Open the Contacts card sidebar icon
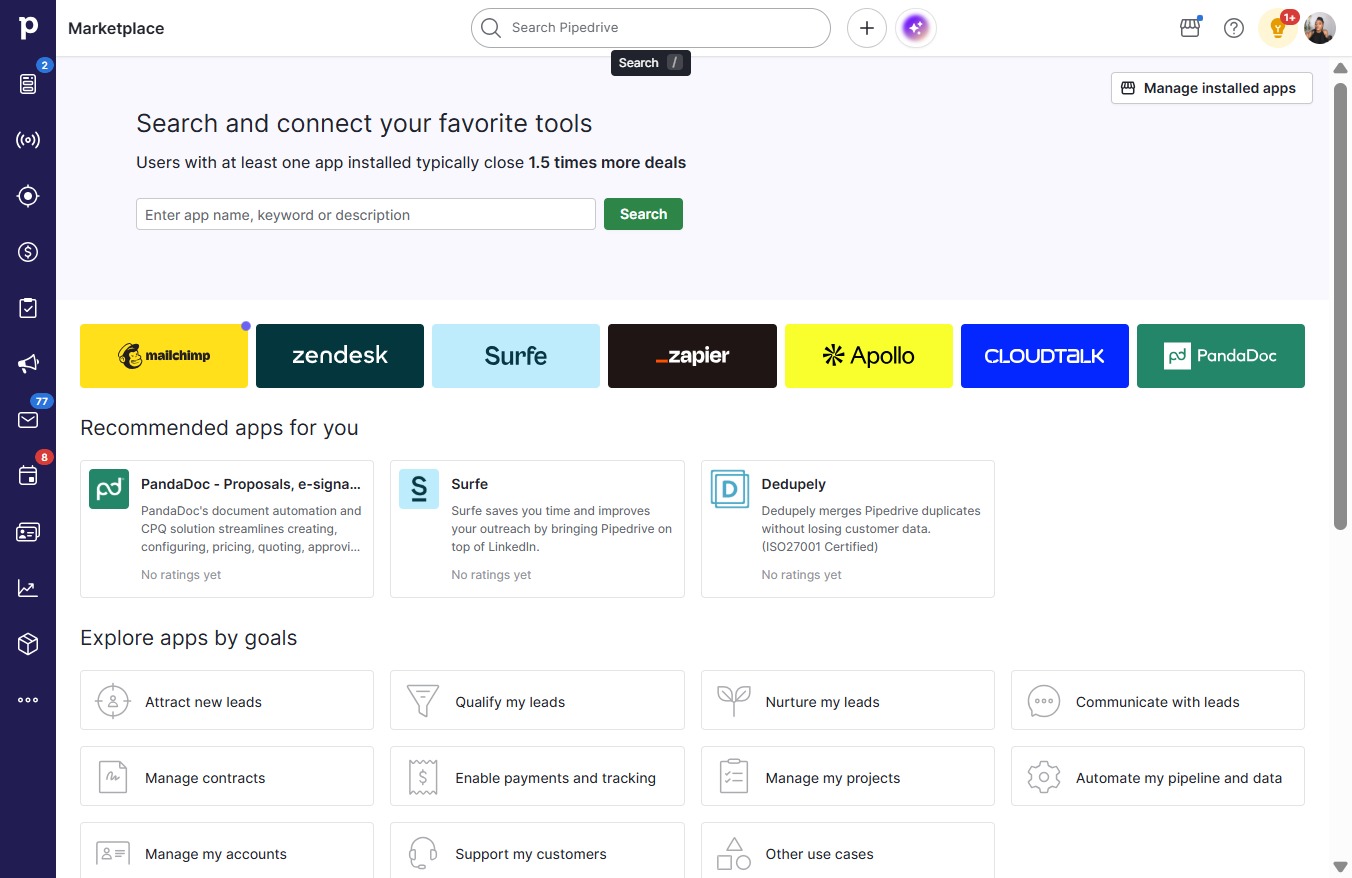 28,532
